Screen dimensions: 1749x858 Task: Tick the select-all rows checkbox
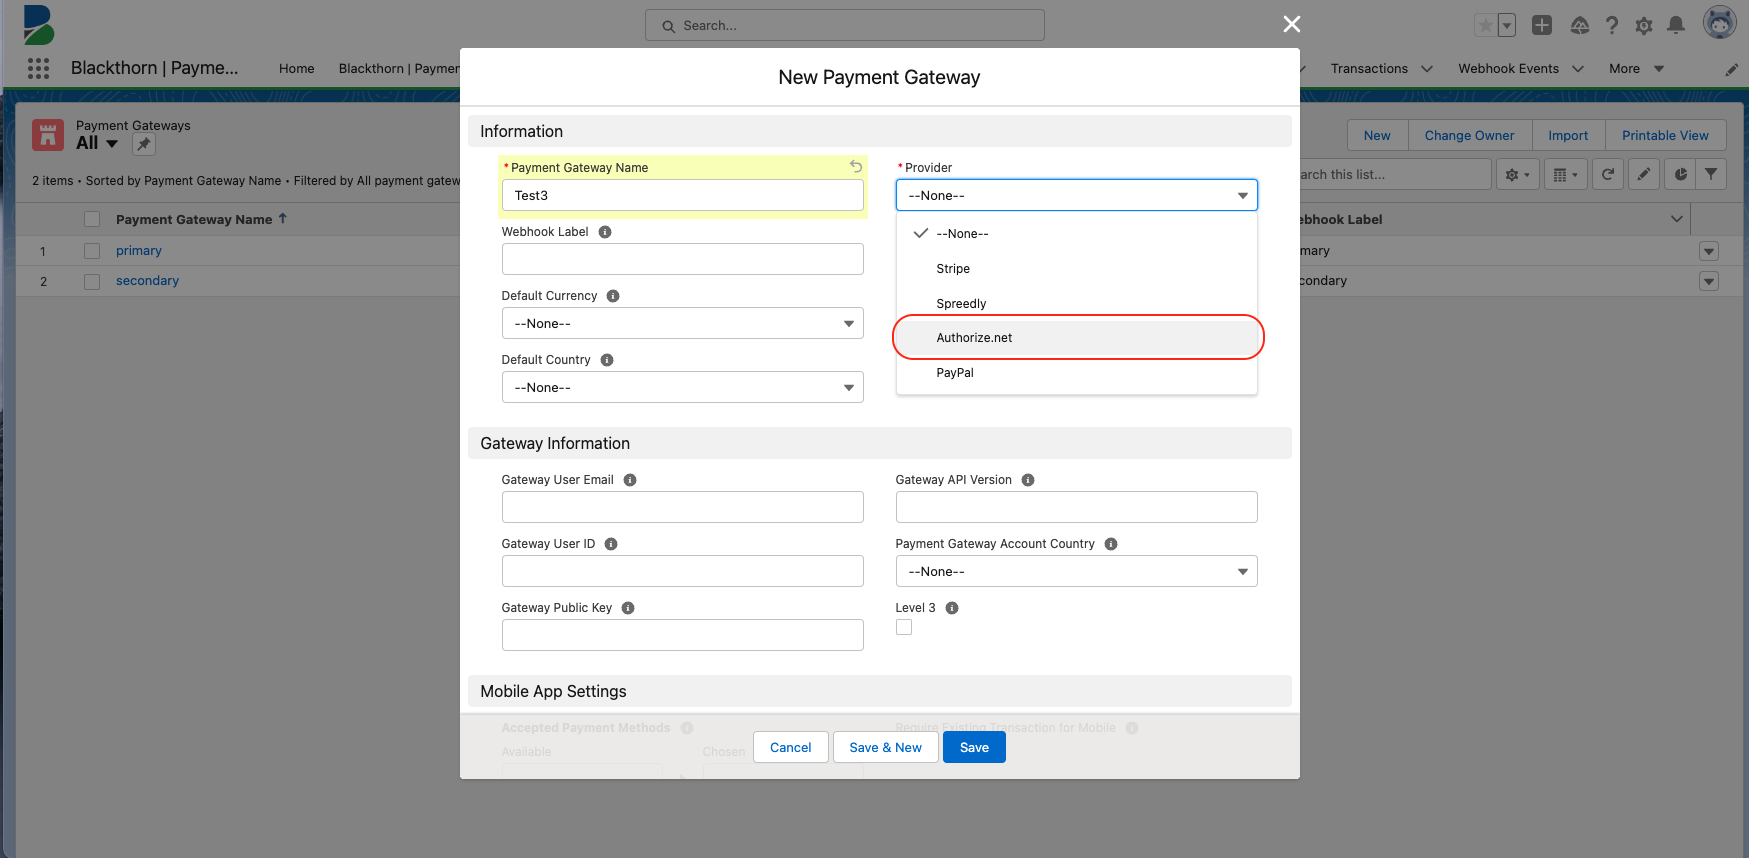click(92, 219)
